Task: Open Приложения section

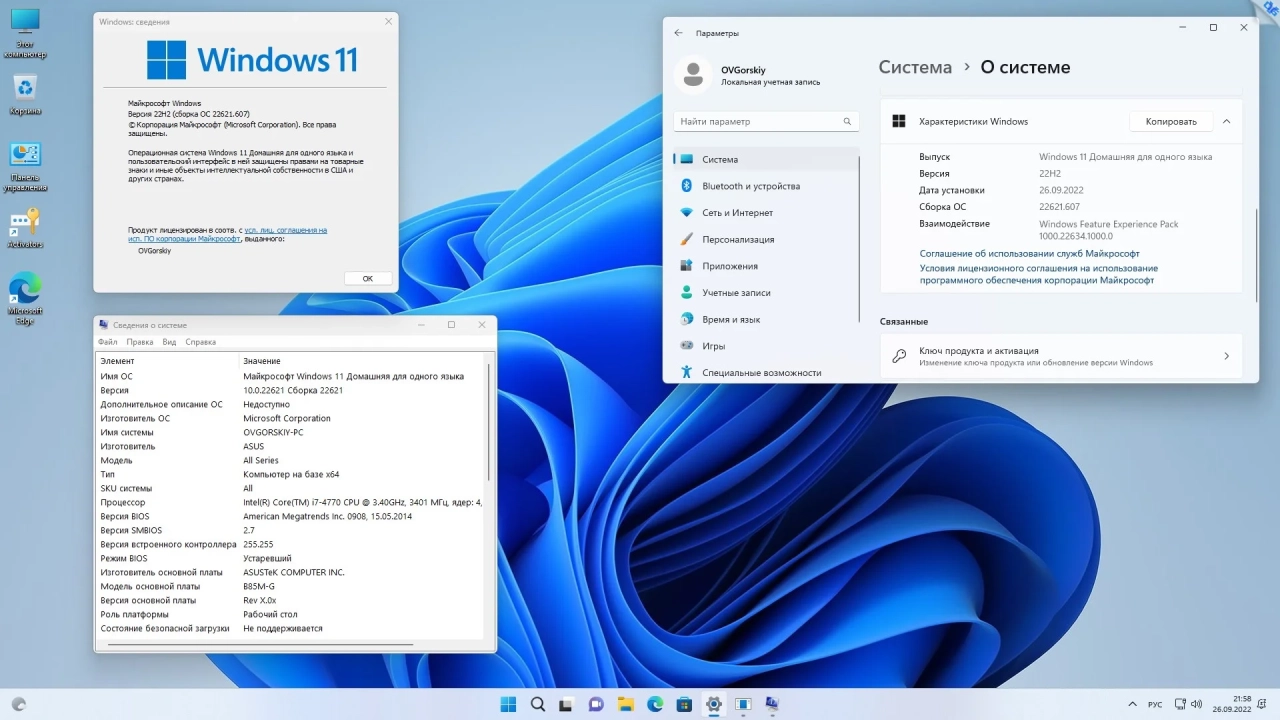Action: click(x=766, y=266)
